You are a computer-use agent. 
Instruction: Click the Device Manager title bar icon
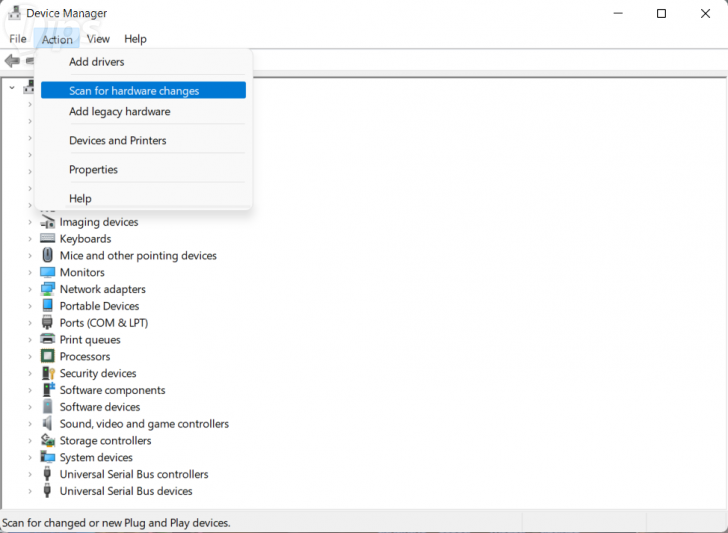pyautogui.click(x=14, y=13)
